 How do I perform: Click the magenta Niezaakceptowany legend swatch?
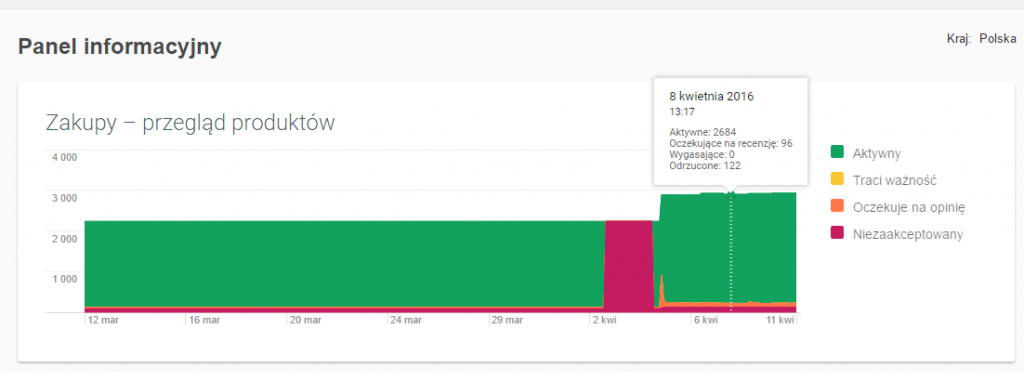pyautogui.click(x=837, y=233)
